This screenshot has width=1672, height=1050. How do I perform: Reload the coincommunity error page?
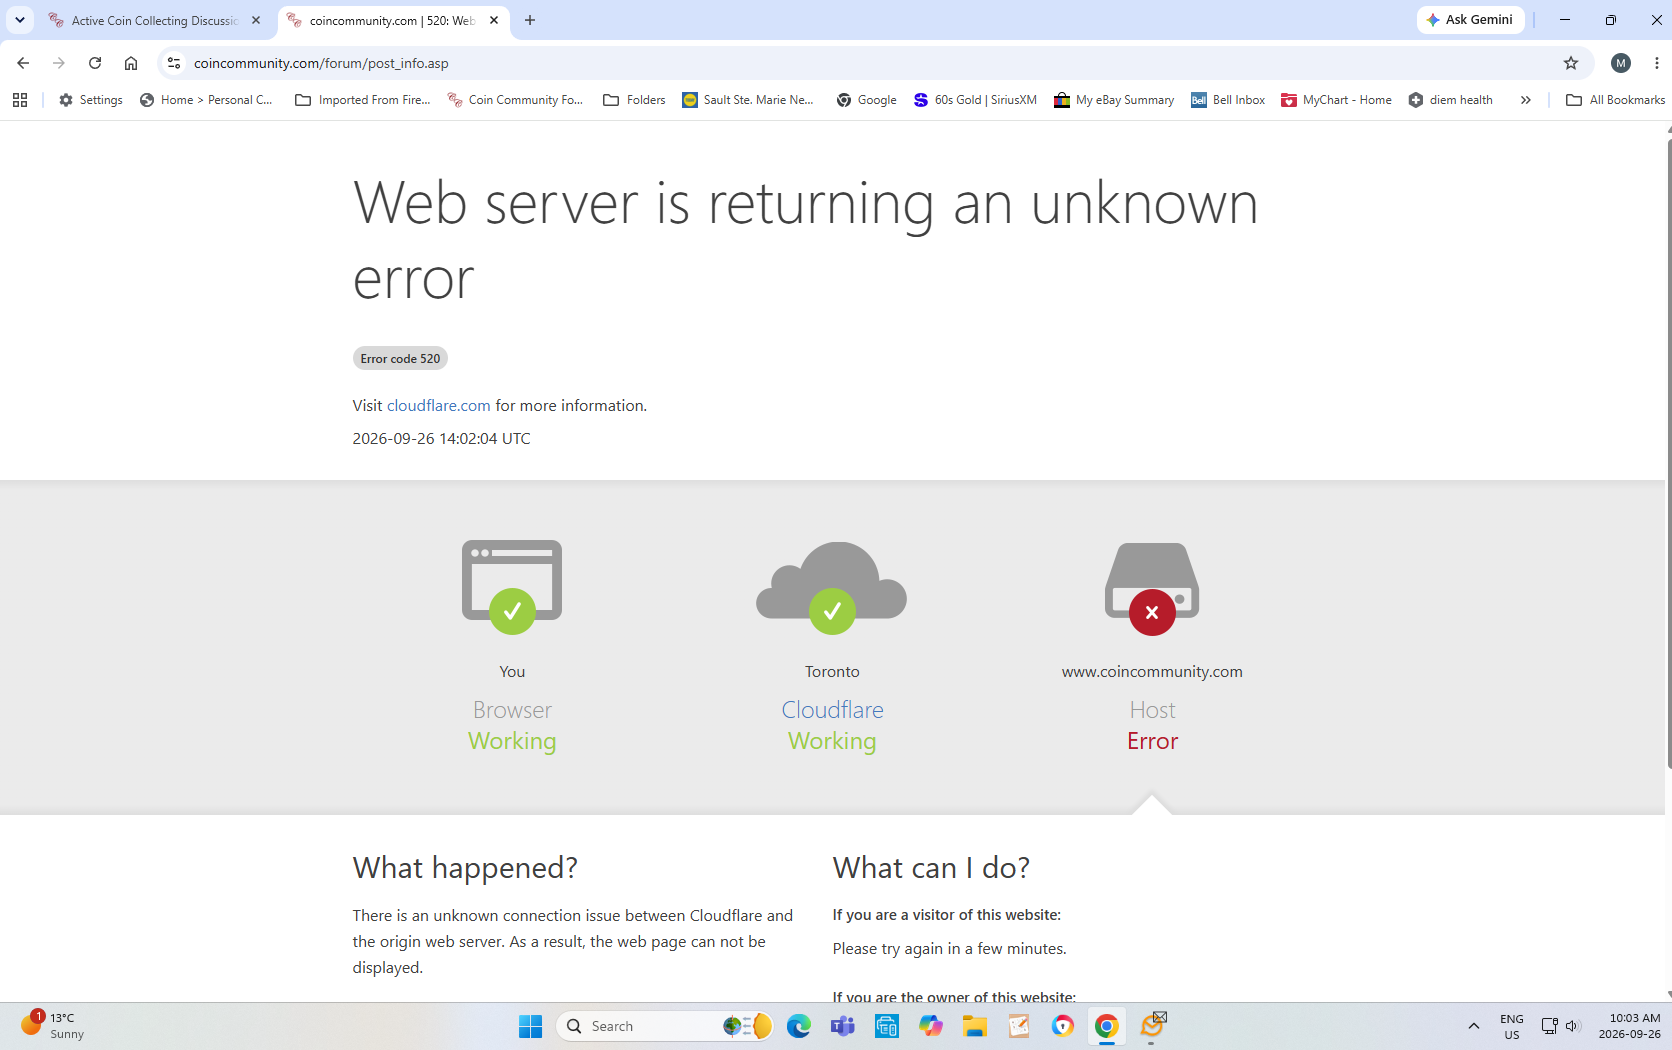tap(95, 63)
